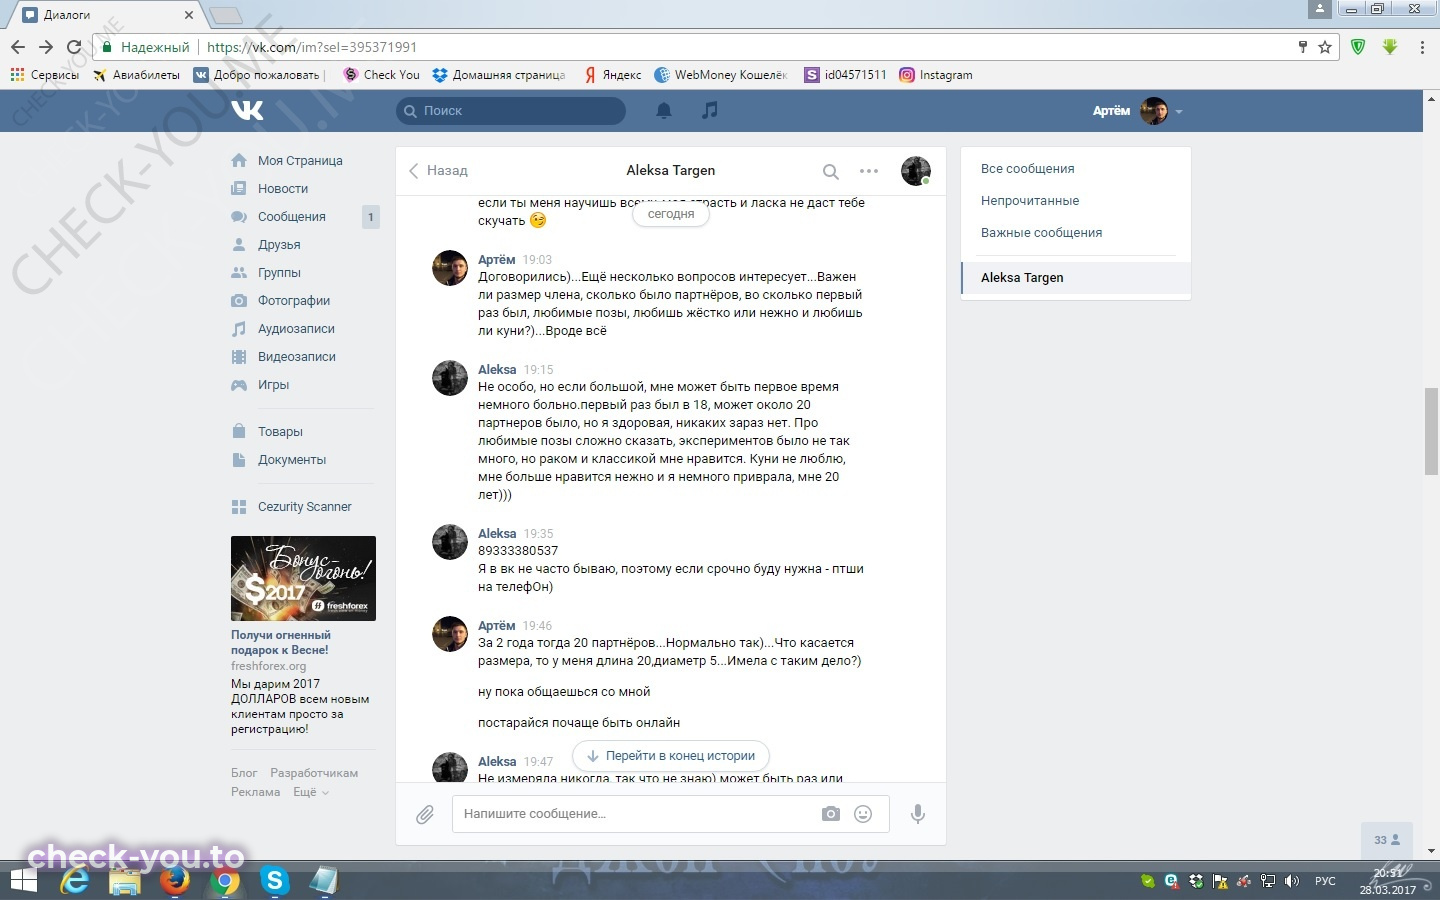The height and width of the screenshot is (900, 1440).
Task: Attach a photo with camera icon
Action: click(x=831, y=814)
